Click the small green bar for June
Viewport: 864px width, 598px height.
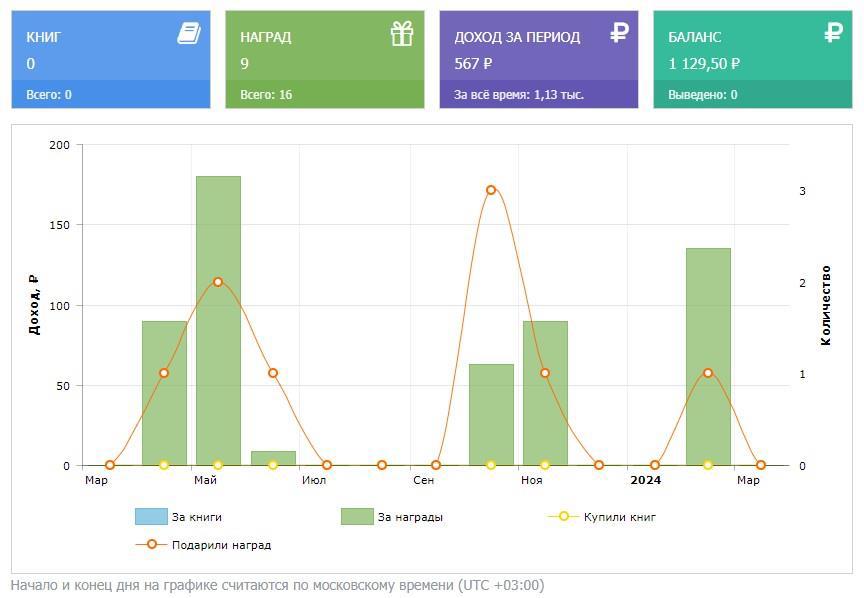click(x=273, y=458)
